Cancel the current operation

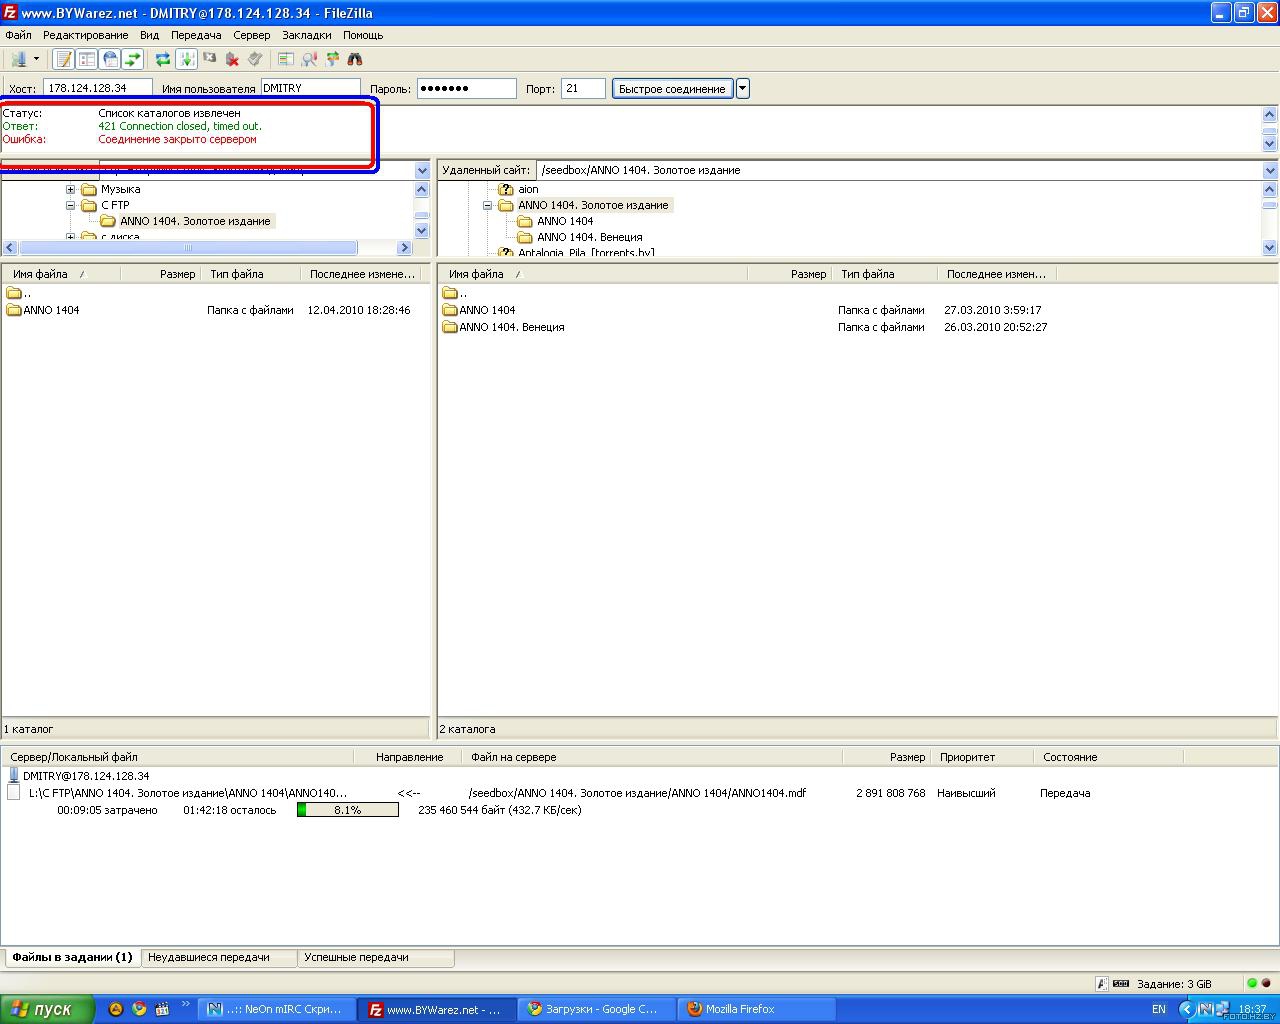209,59
